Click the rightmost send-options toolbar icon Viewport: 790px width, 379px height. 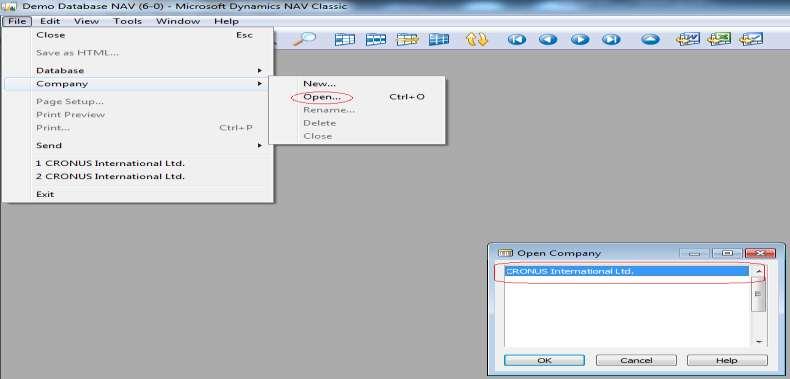pyautogui.click(x=751, y=39)
